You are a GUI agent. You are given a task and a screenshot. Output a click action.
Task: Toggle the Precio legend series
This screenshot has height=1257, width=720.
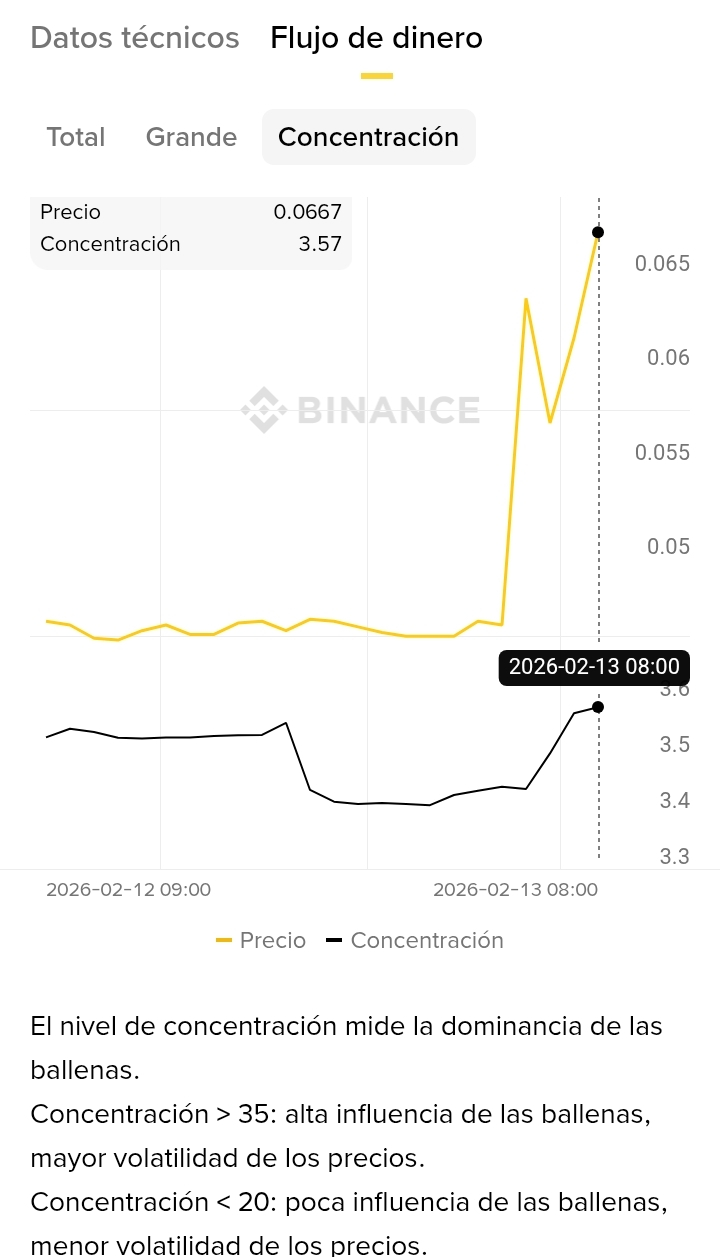click(272, 940)
